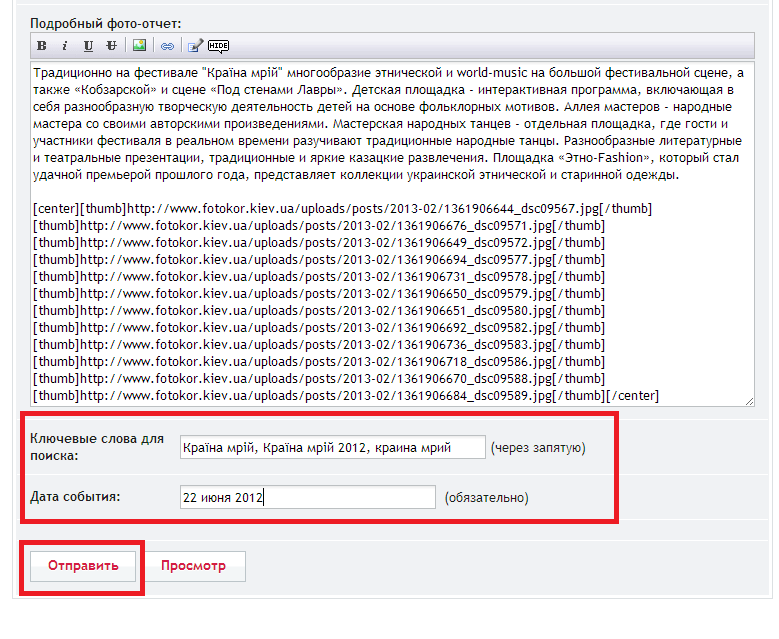The image size is (779, 639).
Task: Click the first [center][thumb] URL line
Action: pyautogui.click(x=342, y=209)
